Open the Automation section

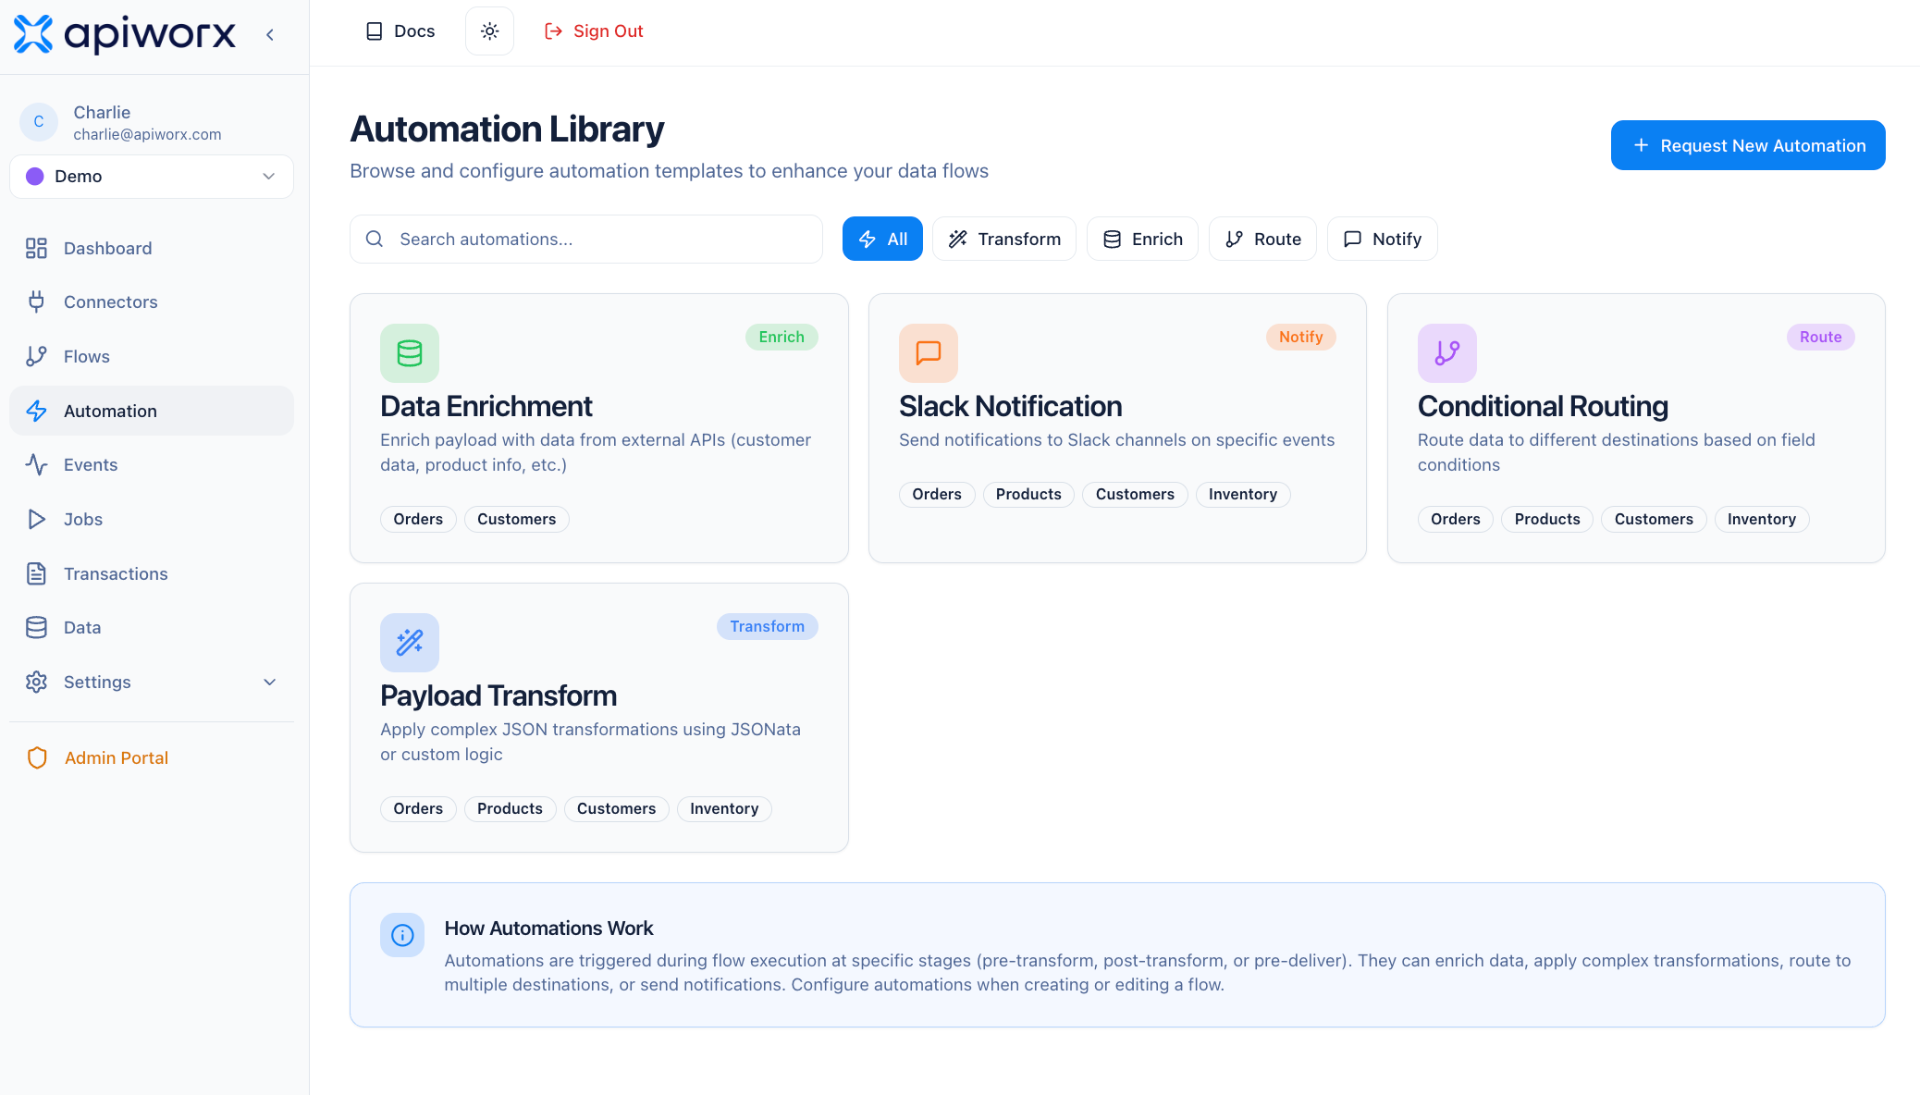pyautogui.click(x=110, y=410)
